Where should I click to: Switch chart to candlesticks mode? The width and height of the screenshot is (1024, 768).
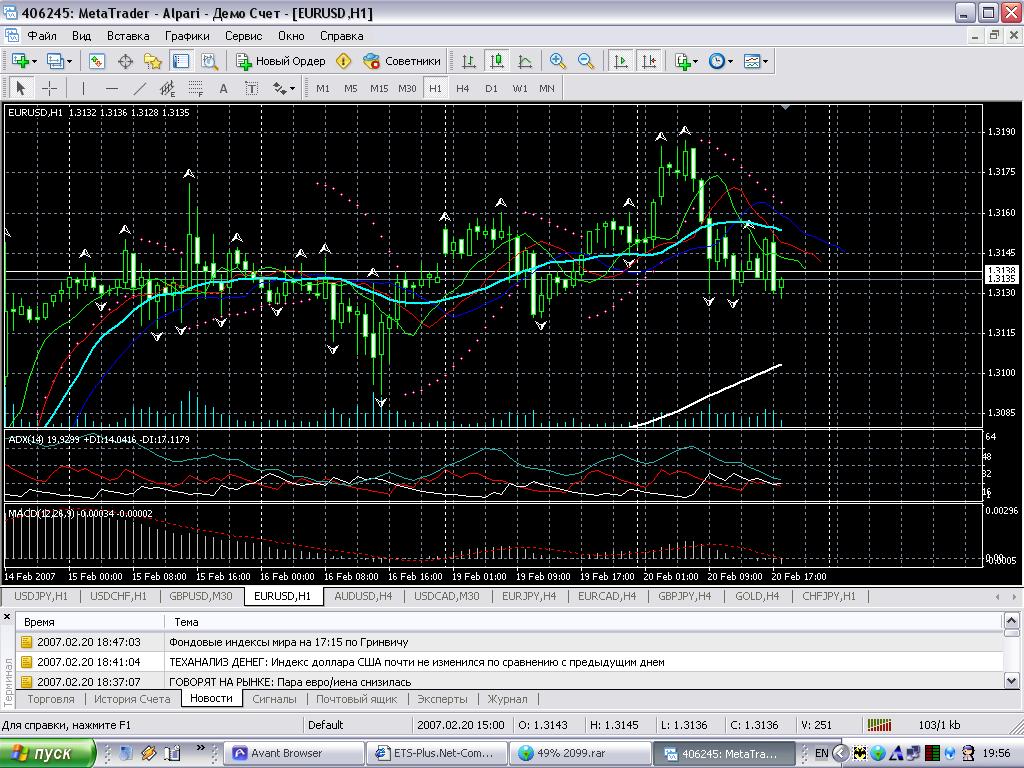(496, 61)
